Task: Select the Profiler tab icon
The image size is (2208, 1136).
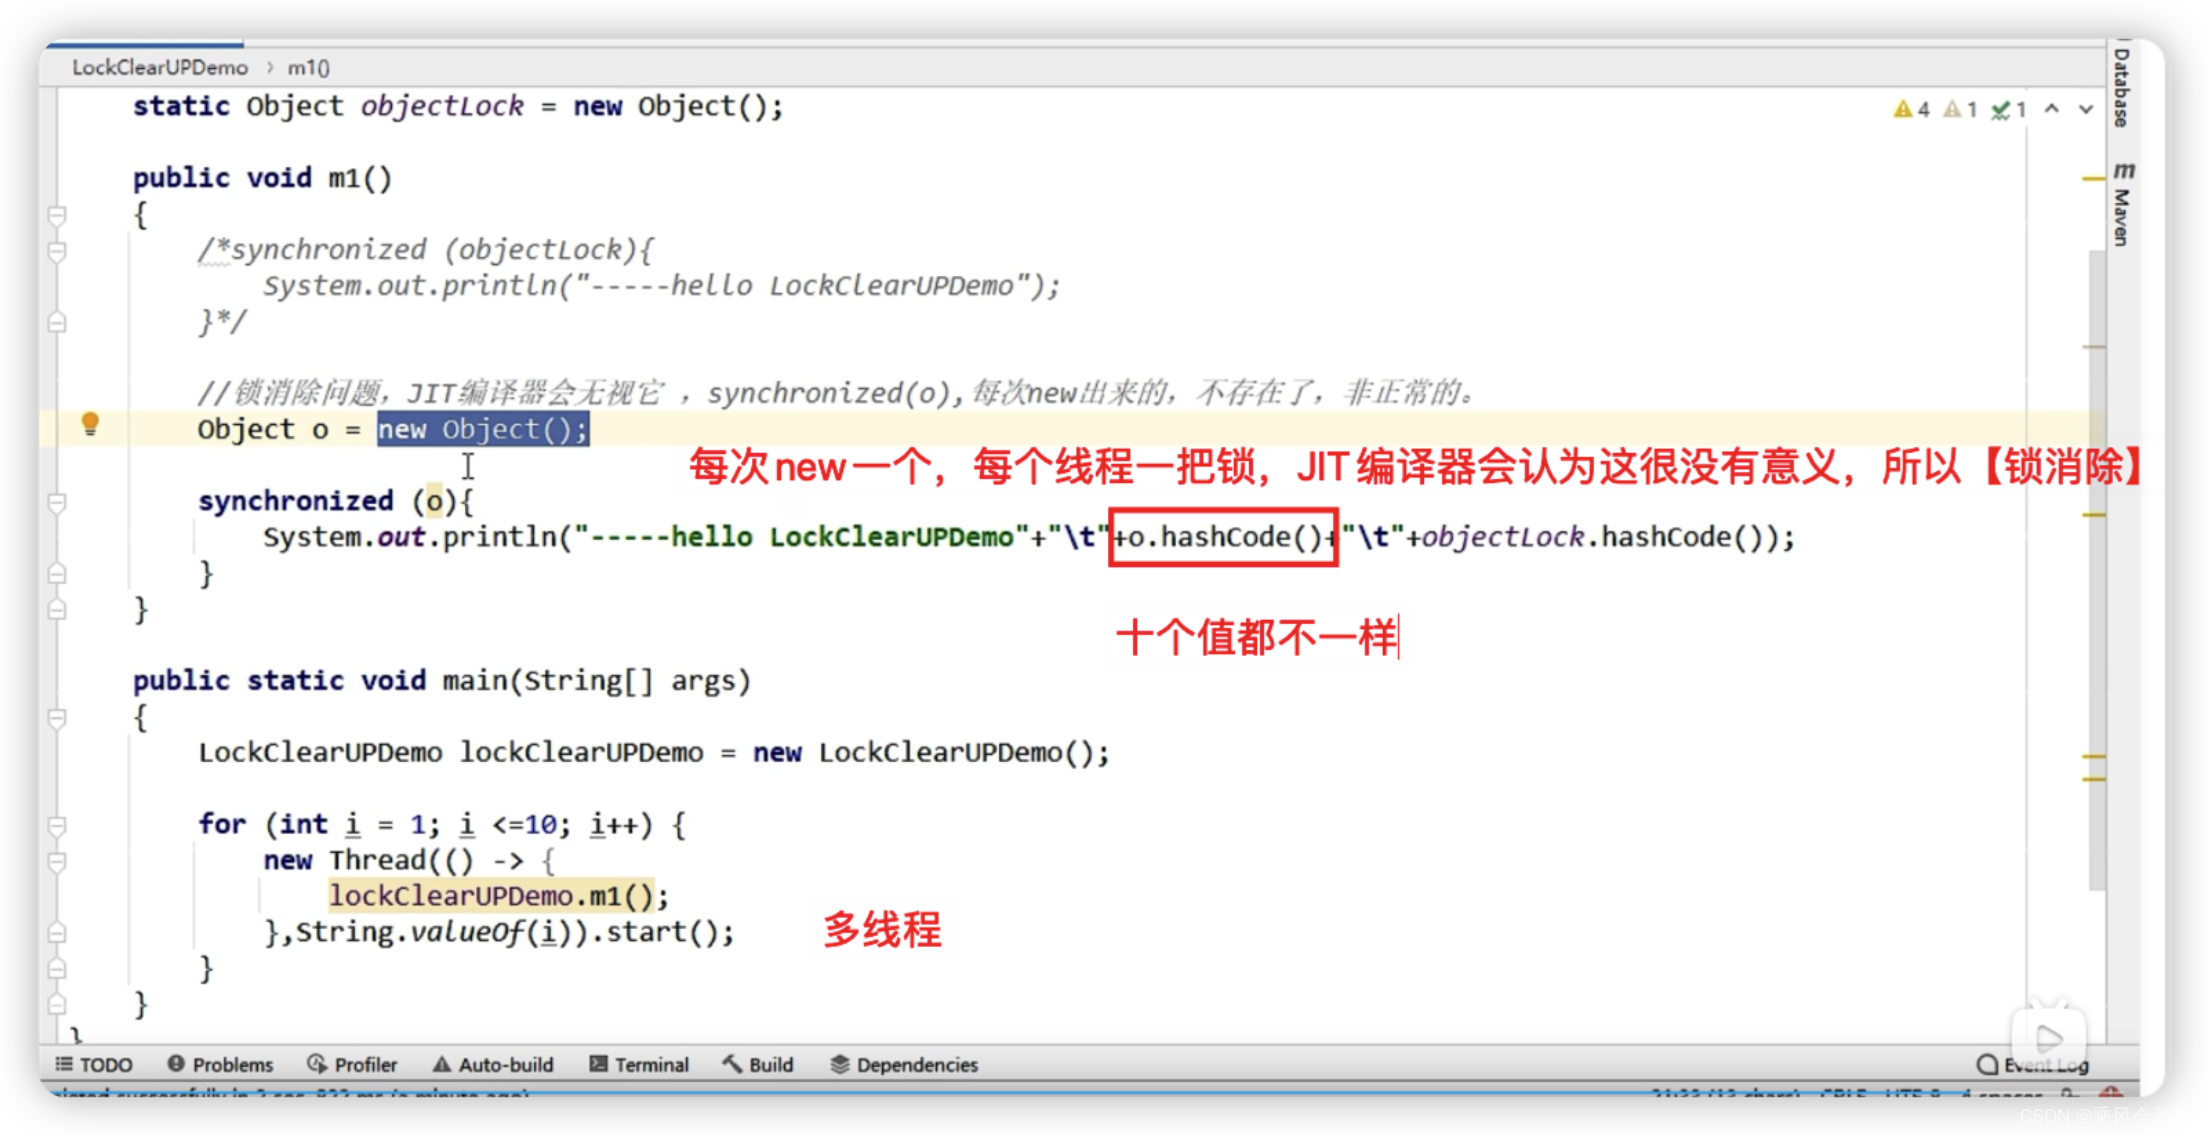Action: click(x=311, y=1069)
